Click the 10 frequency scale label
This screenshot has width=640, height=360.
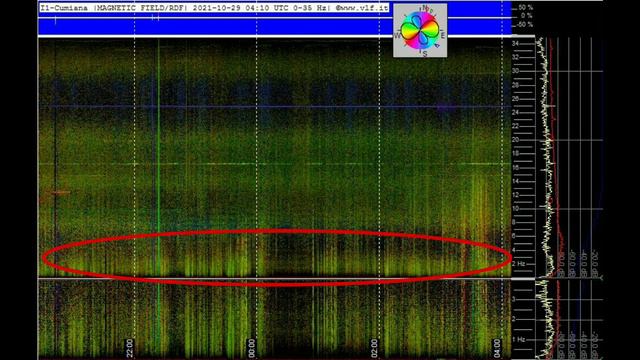516,209
